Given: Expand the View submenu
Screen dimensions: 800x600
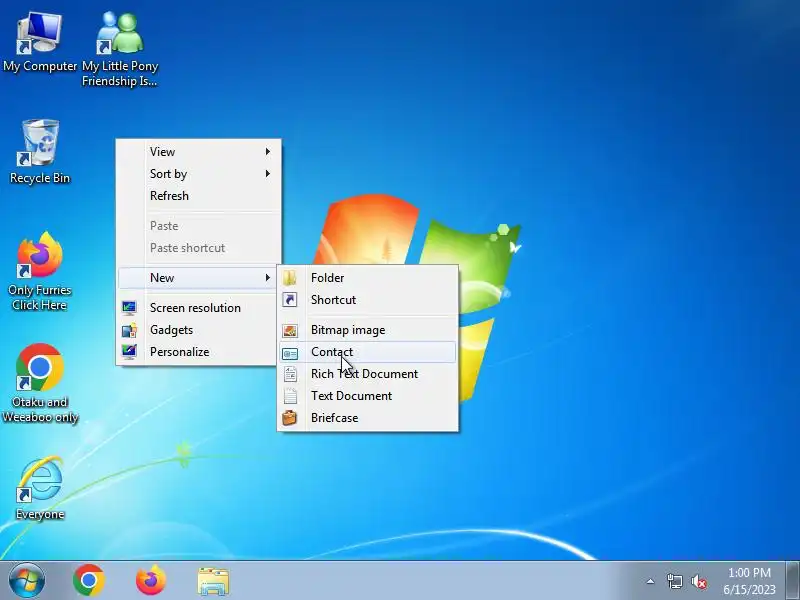Looking at the screenshot, I should click(199, 152).
